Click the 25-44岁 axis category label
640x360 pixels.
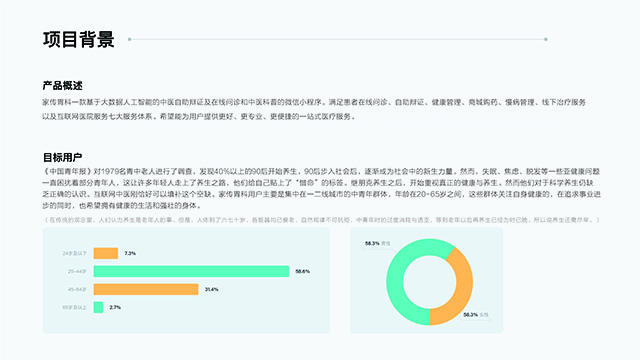(77, 271)
